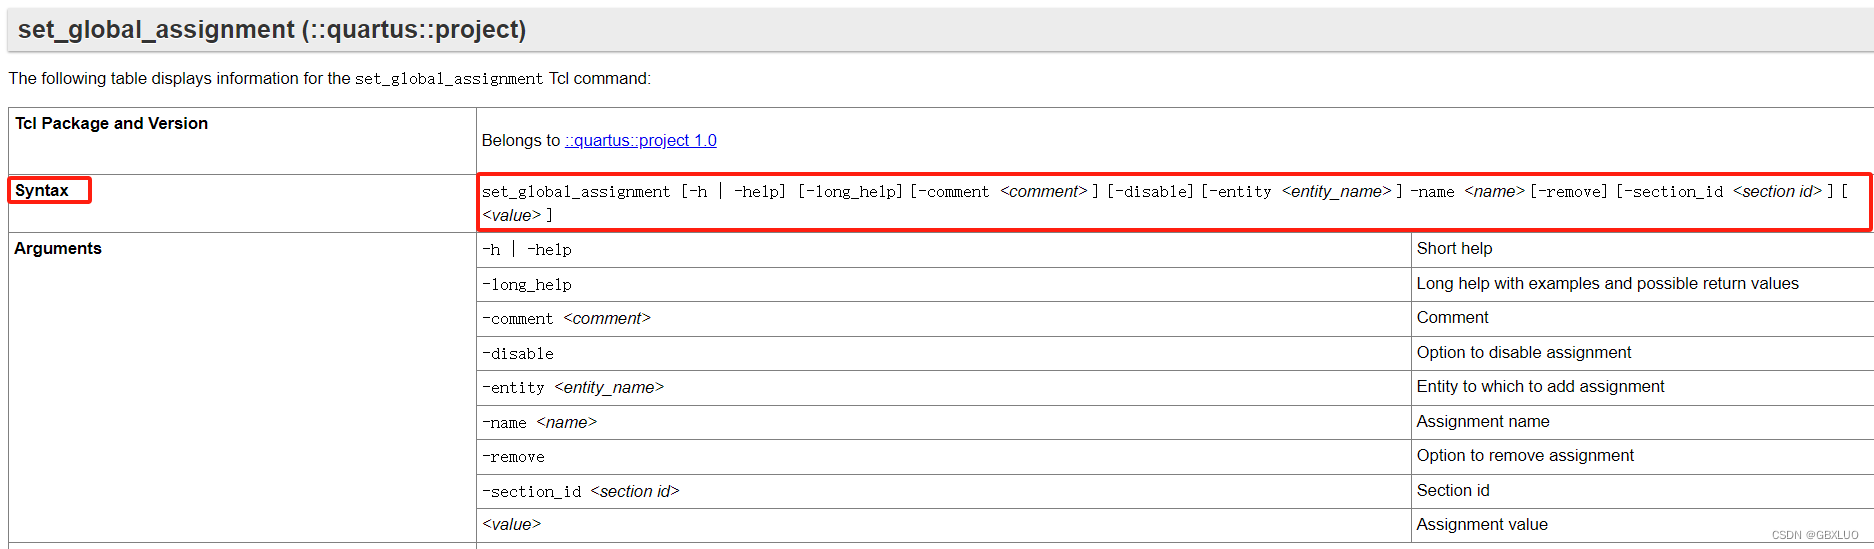Click the Arguments row header
The width and height of the screenshot is (1874, 549).
(58, 248)
